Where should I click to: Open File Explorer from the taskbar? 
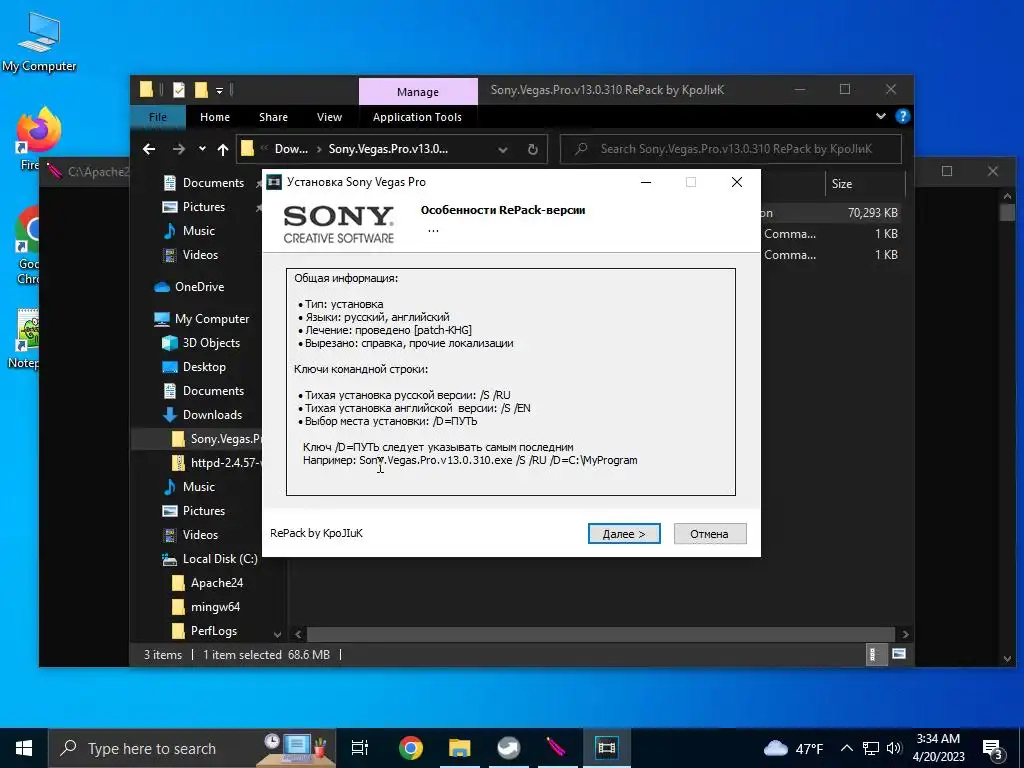point(459,748)
